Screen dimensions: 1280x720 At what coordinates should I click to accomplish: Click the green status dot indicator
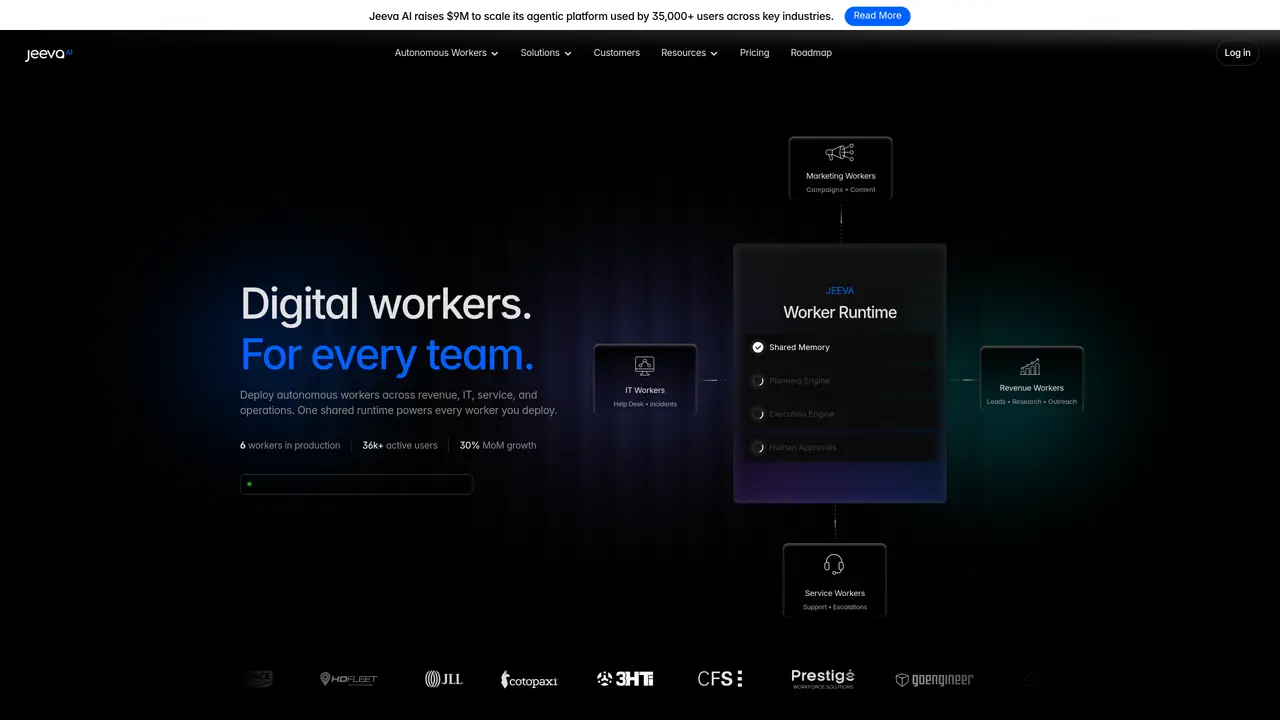(249, 484)
